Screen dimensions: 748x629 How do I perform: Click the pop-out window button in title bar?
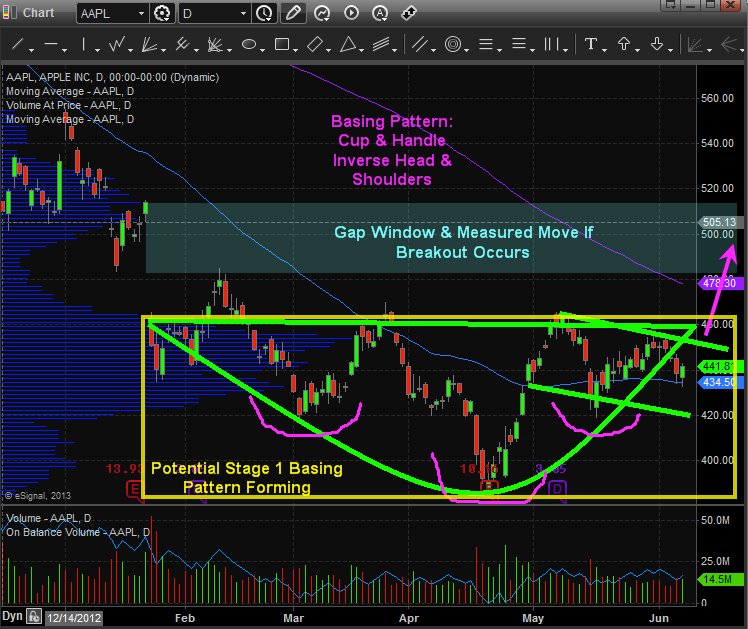[x=671, y=5]
